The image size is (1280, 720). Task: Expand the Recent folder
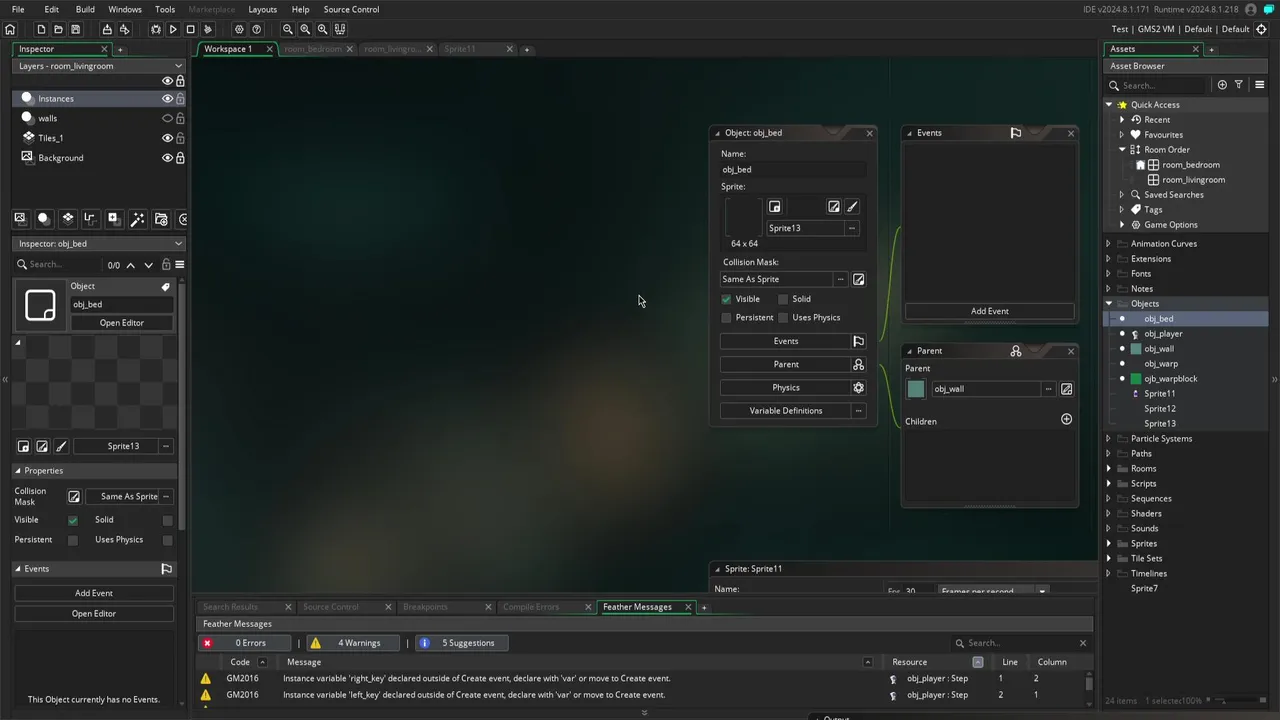click(x=1122, y=119)
